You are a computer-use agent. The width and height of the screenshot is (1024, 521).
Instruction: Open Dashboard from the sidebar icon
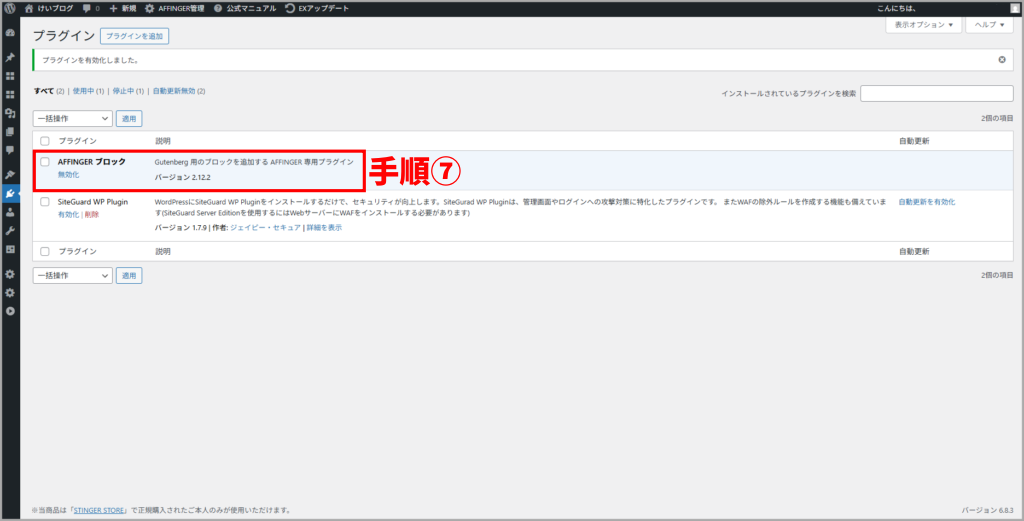point(10,33)
